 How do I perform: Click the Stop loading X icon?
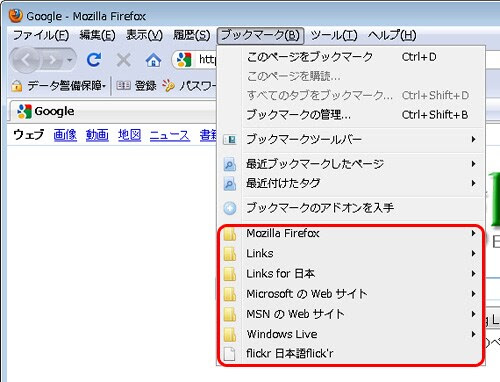click(123, 60)
